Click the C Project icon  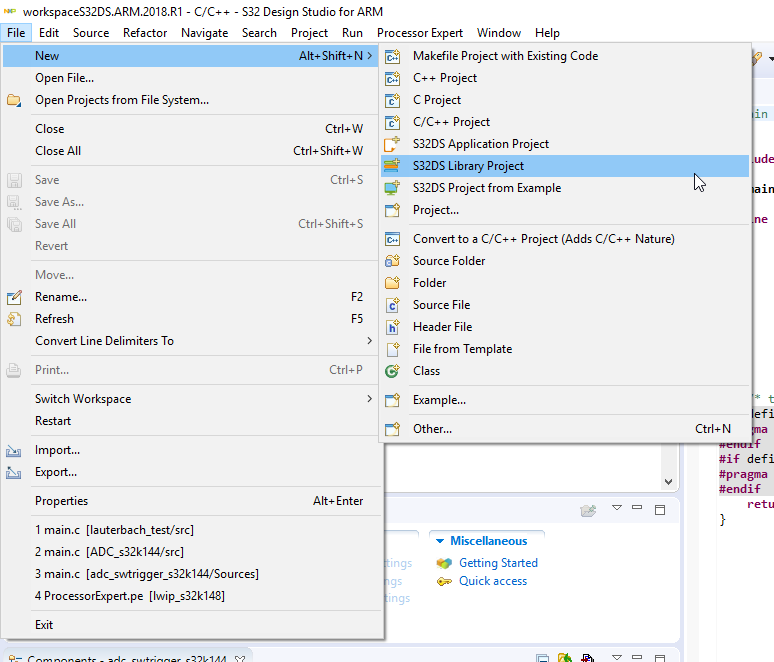(x=392, y=100)
